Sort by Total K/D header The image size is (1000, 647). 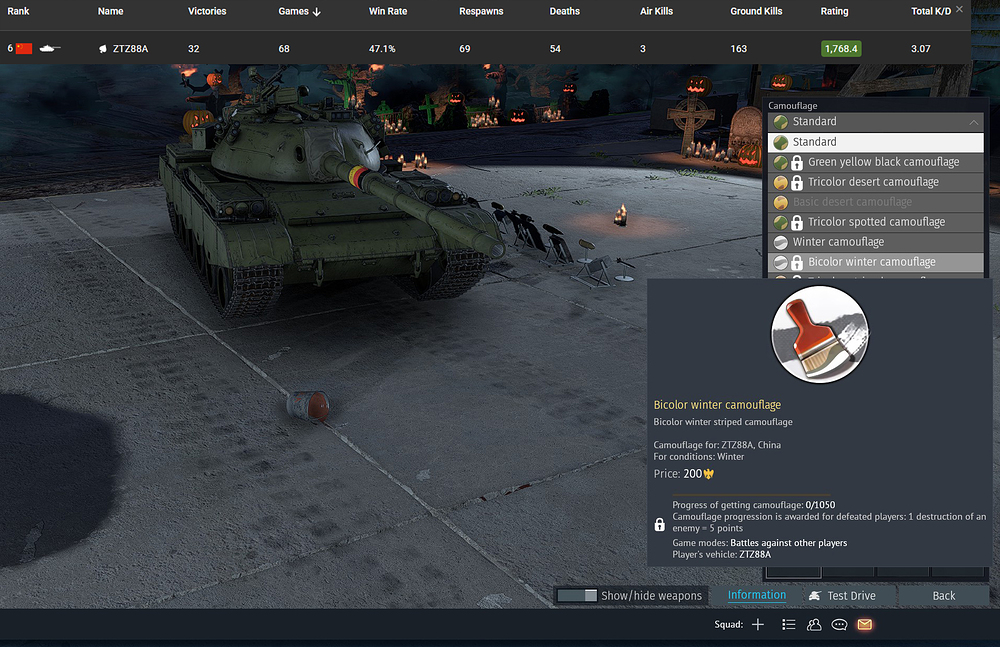click(x=930, y=11)
